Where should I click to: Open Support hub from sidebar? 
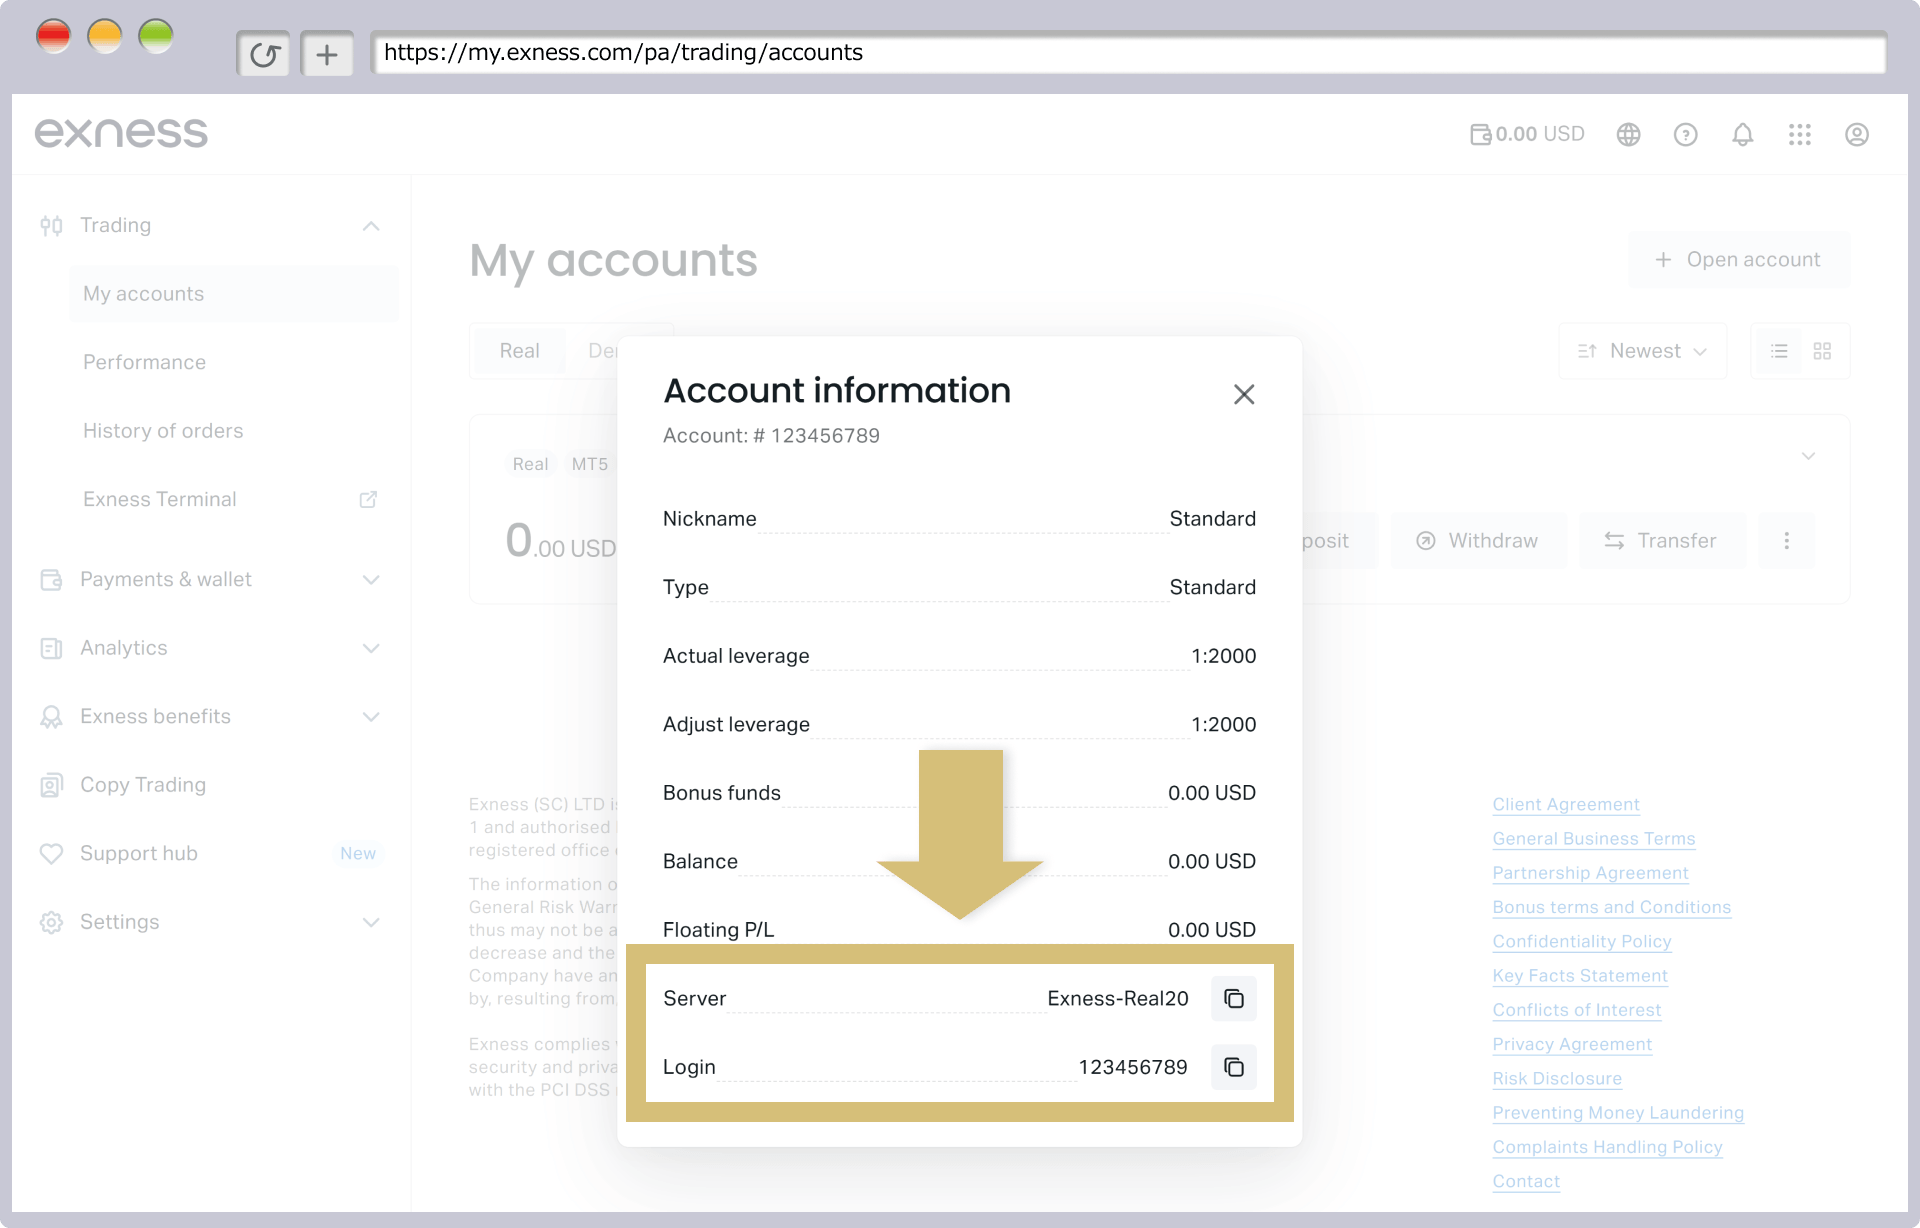point(139,853)
